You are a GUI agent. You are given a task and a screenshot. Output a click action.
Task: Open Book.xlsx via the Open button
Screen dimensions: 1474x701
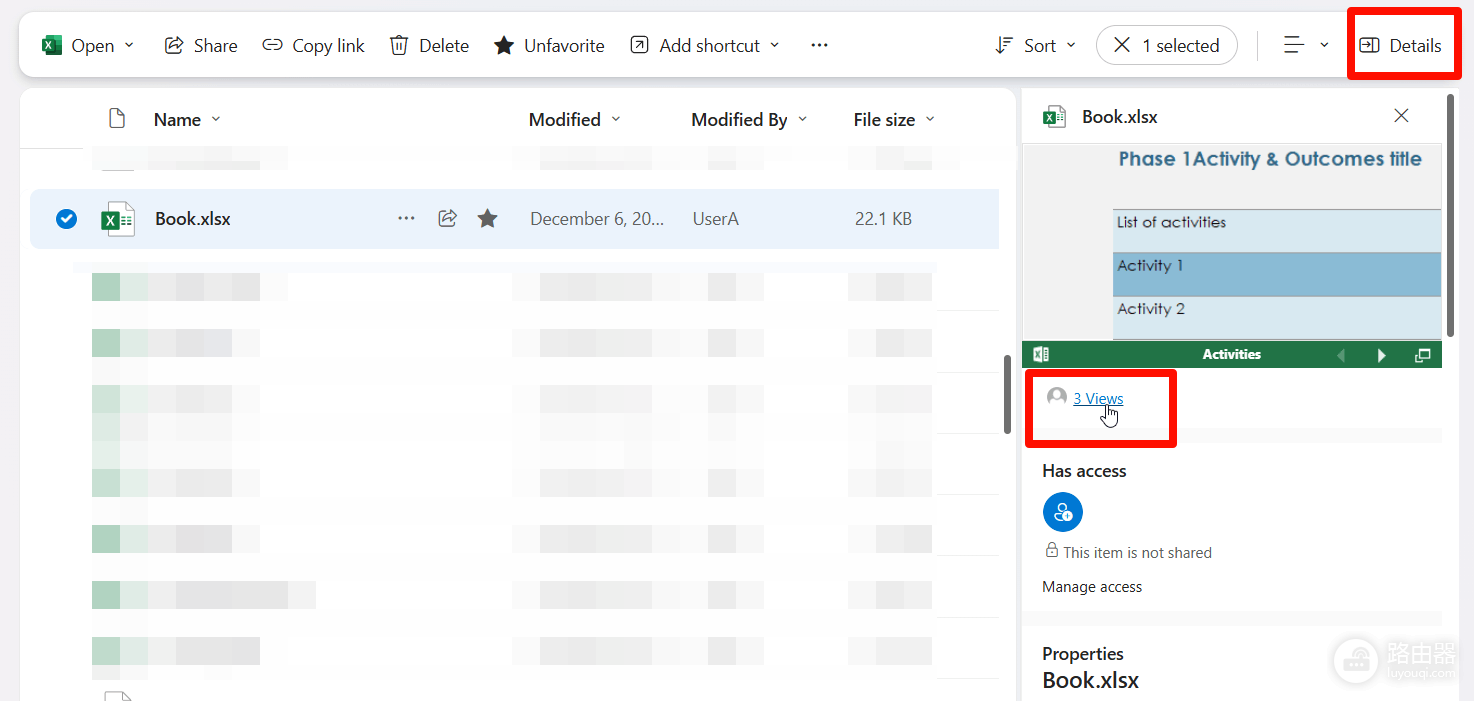[78, 46]
